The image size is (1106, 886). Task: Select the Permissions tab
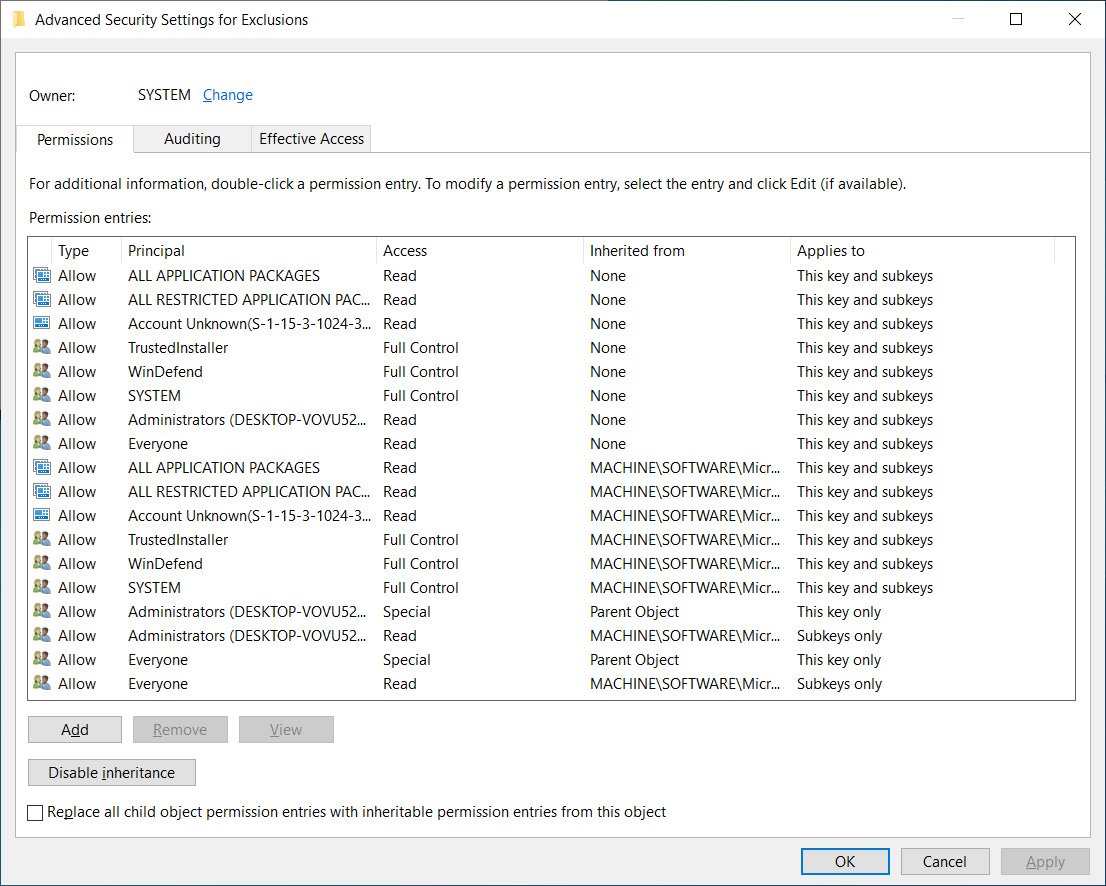(x=74, y=139)
